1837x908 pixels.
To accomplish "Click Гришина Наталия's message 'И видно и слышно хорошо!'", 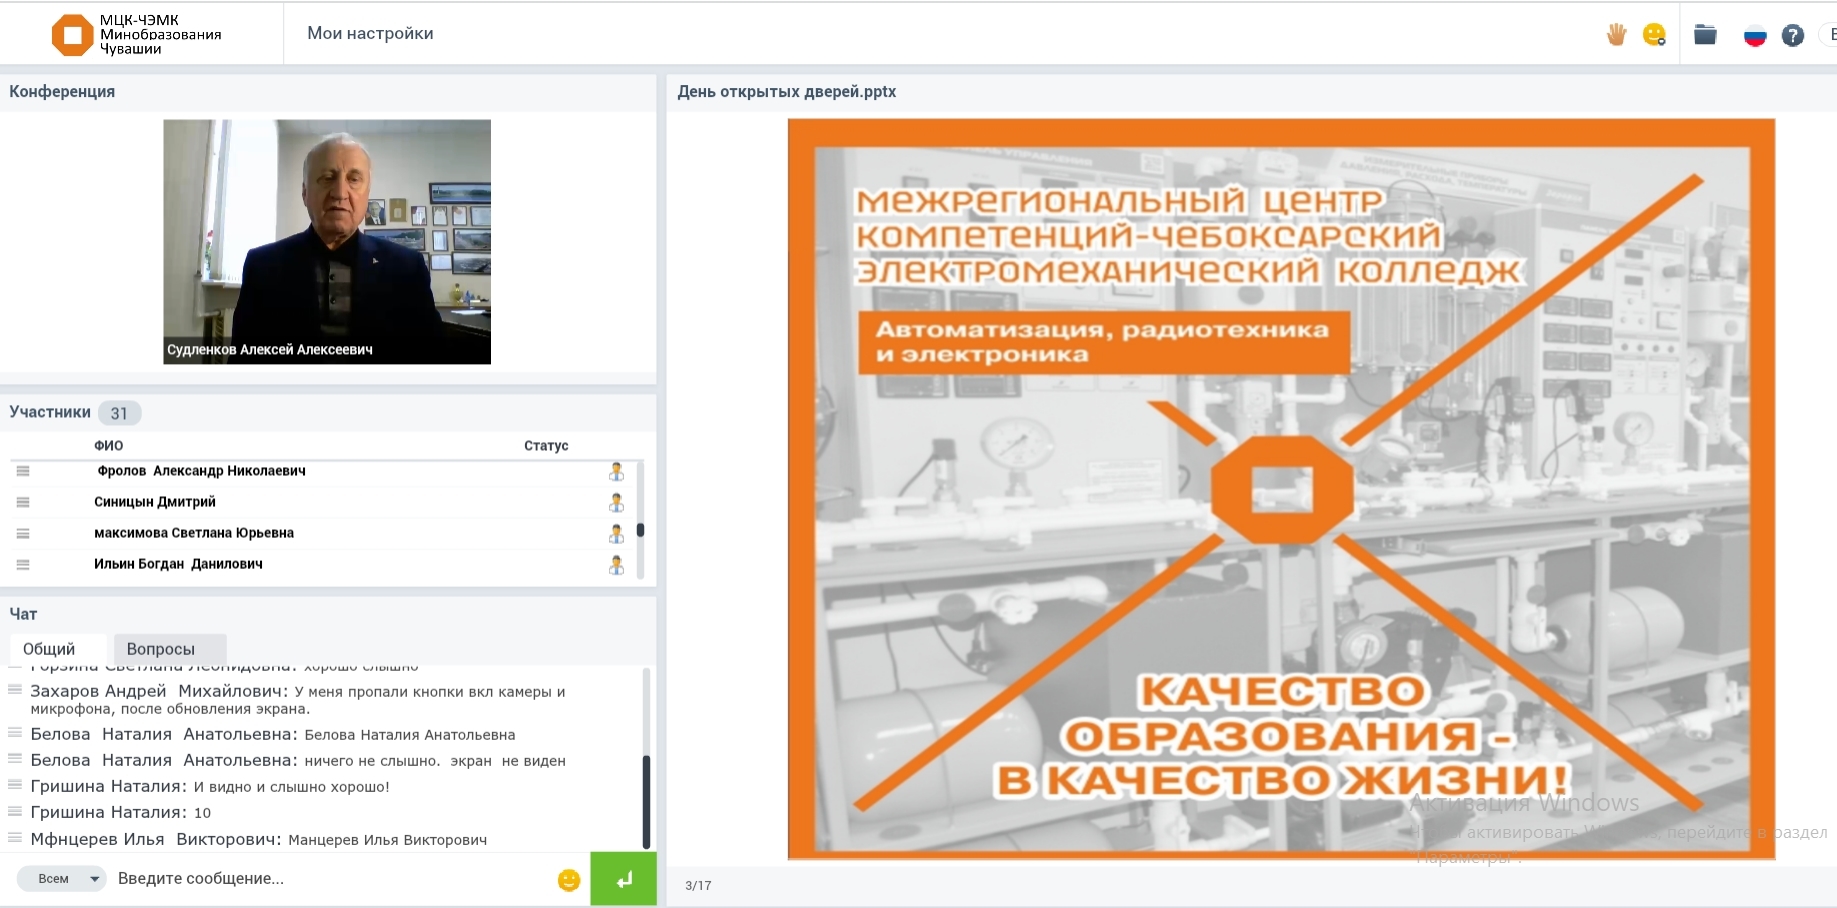I will coord(291,787).
